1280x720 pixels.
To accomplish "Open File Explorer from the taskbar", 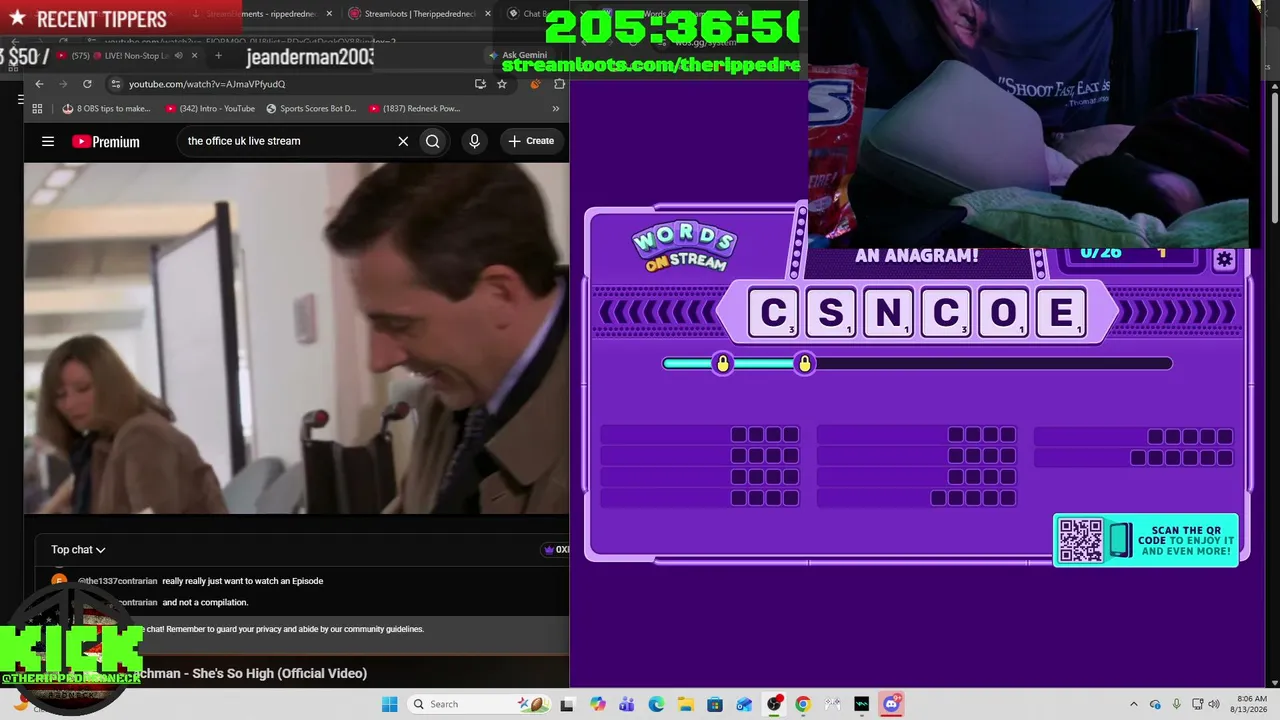I will coord(685,704).
